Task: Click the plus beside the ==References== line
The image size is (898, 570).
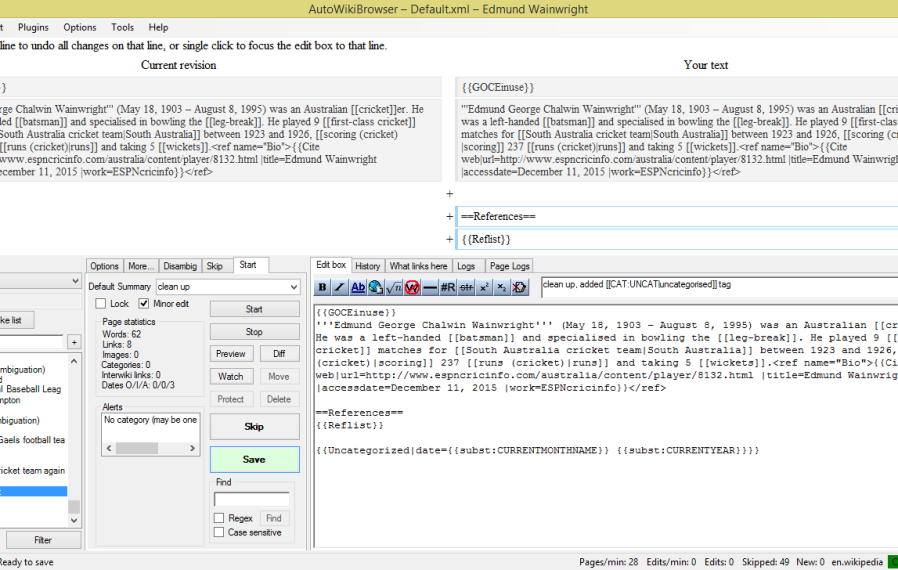Action: (450, 217)
